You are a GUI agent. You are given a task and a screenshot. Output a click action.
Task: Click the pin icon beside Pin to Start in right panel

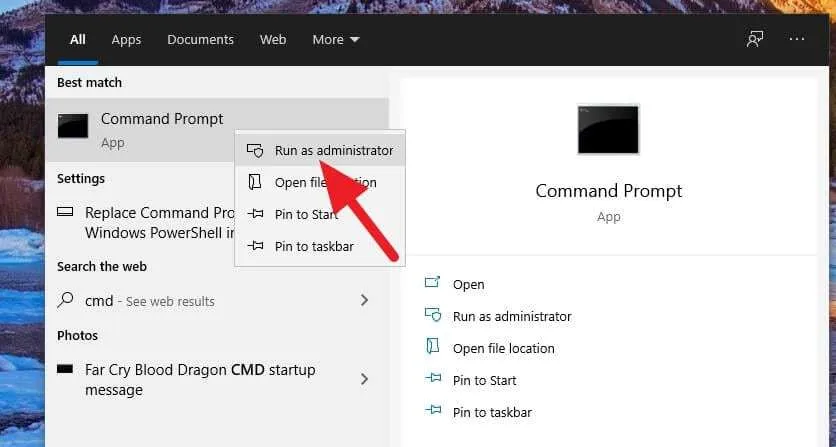[433, 379]
